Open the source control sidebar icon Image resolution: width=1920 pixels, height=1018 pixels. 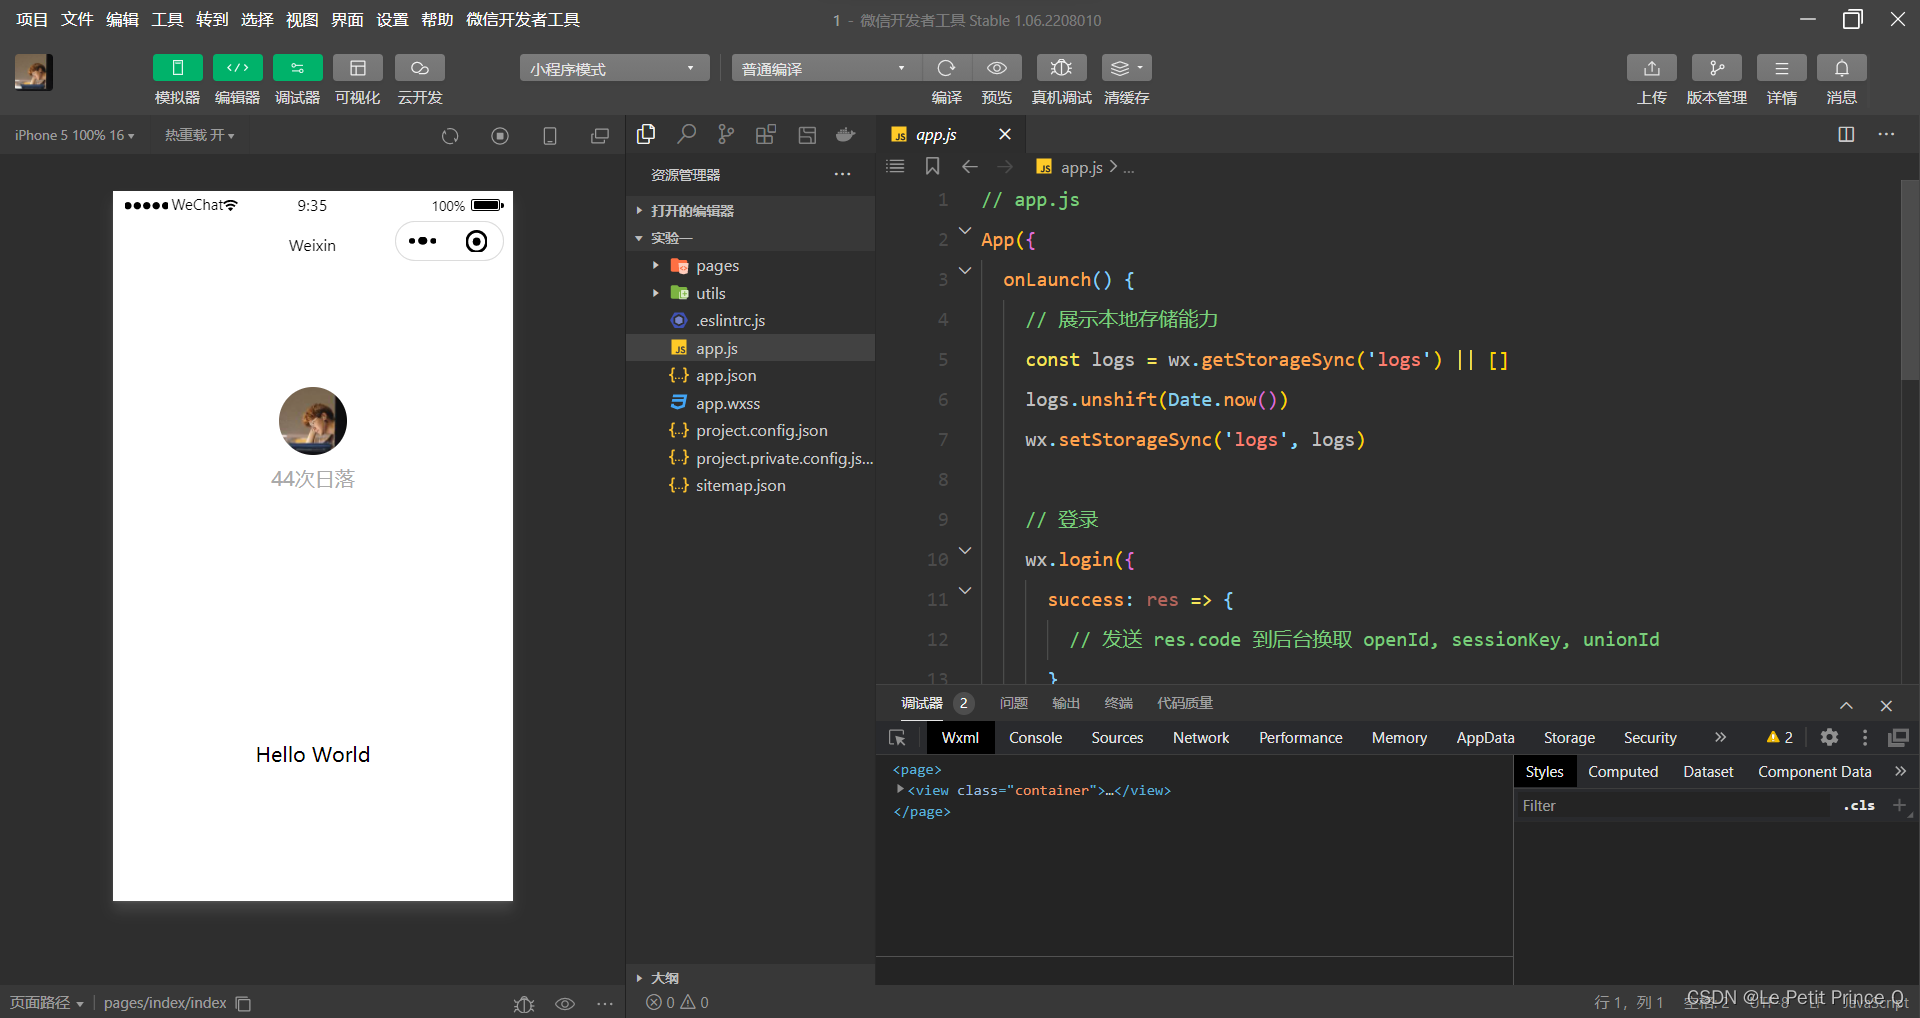coord(726,134)
